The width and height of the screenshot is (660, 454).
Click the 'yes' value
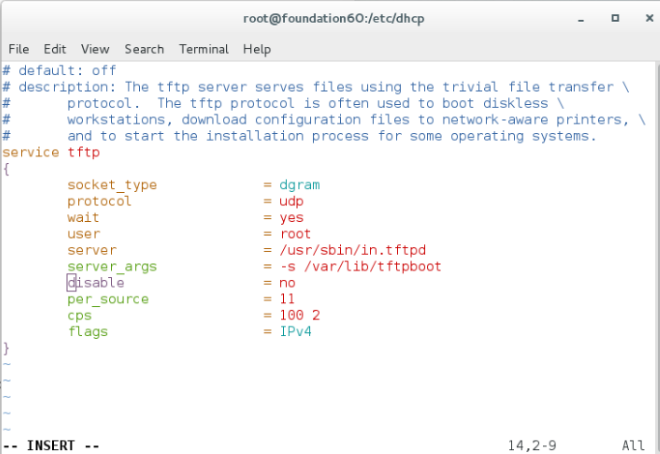[291, 218]
